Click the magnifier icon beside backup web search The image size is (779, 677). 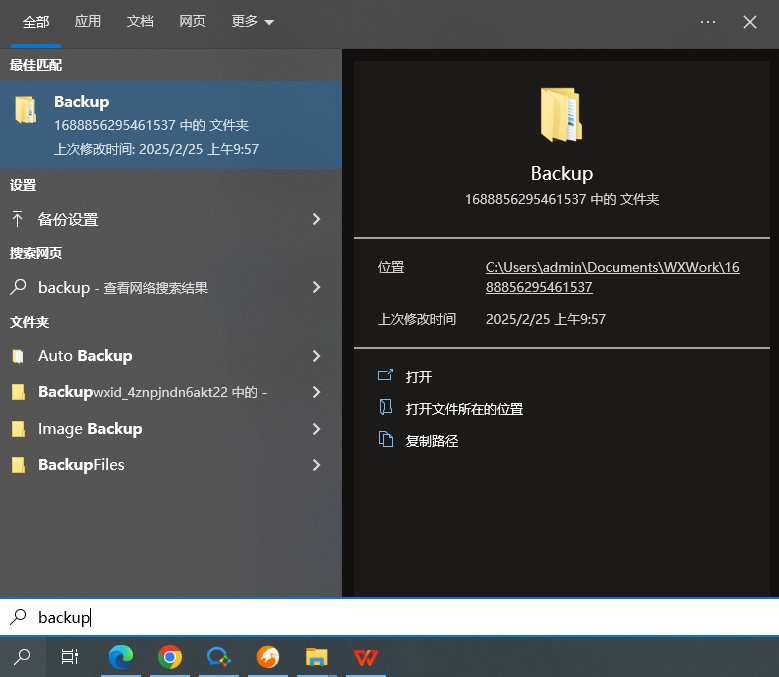[18, 287]
